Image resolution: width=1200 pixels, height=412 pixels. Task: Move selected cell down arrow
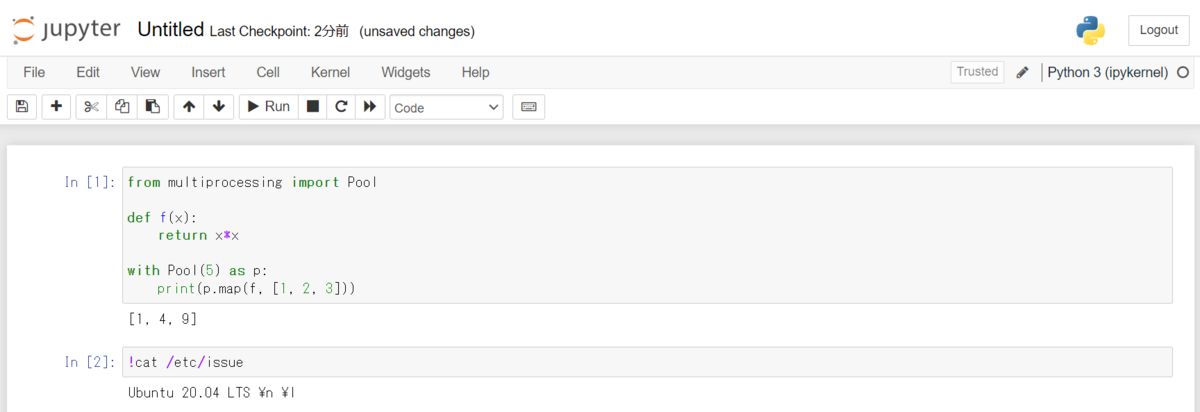click(x=218, y=107)
